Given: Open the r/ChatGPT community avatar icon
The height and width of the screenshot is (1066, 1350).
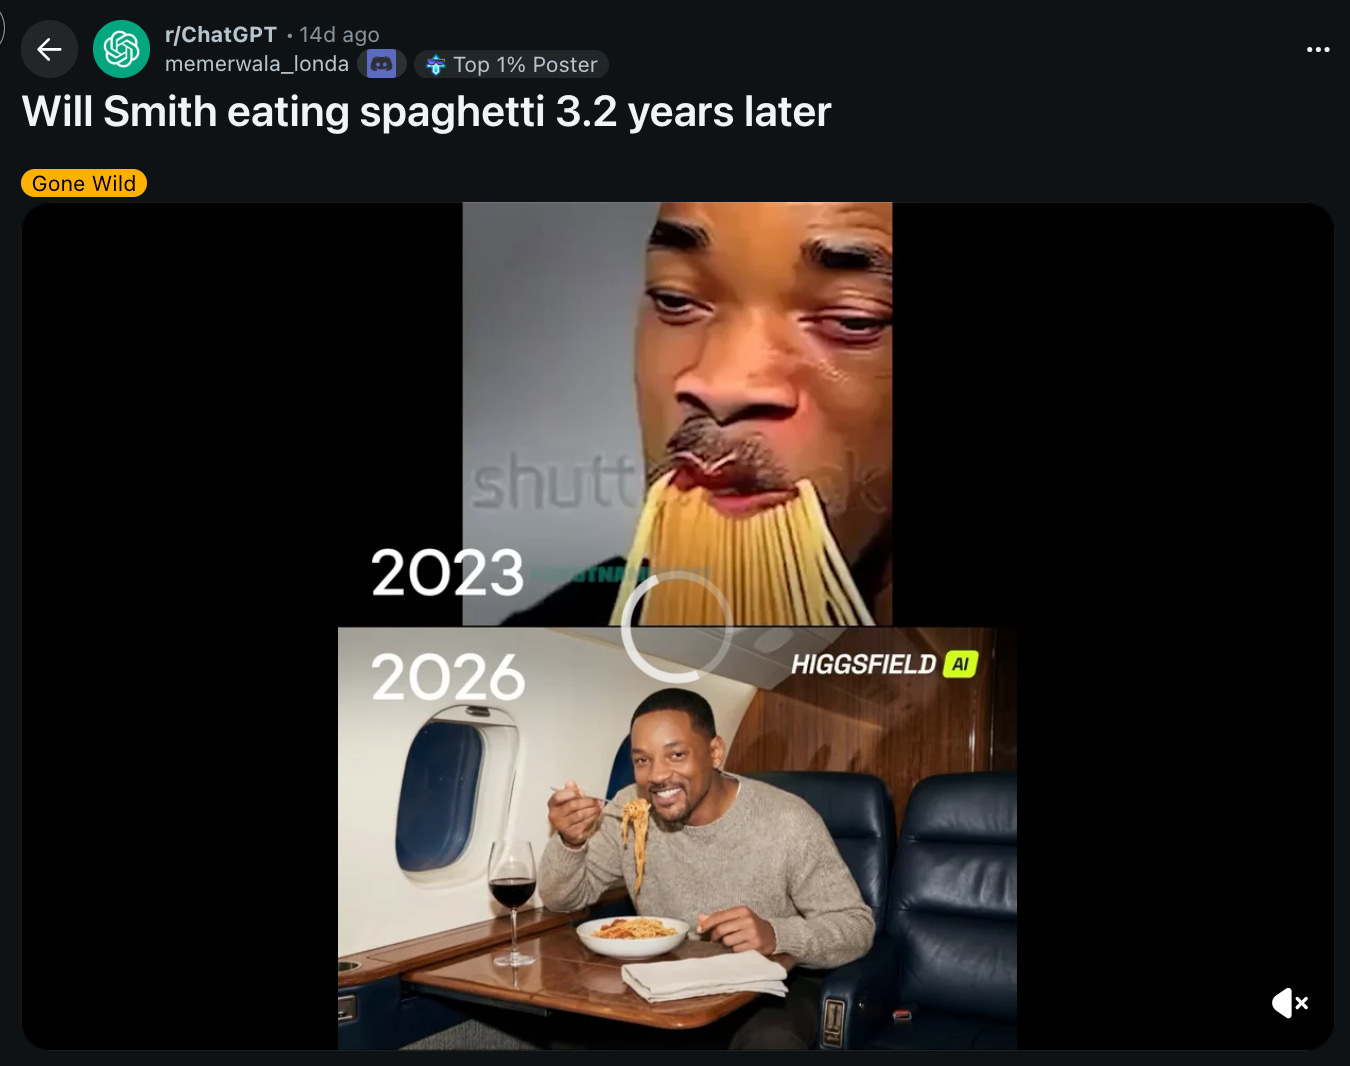Looking at the screenshot, I should coord(121,49).
